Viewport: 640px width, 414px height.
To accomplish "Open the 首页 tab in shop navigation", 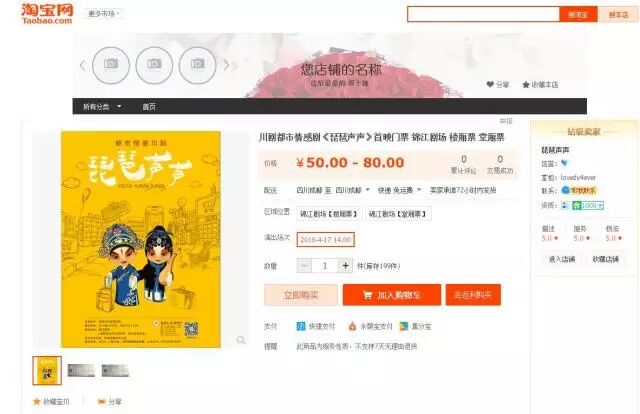I will [149, 107].
